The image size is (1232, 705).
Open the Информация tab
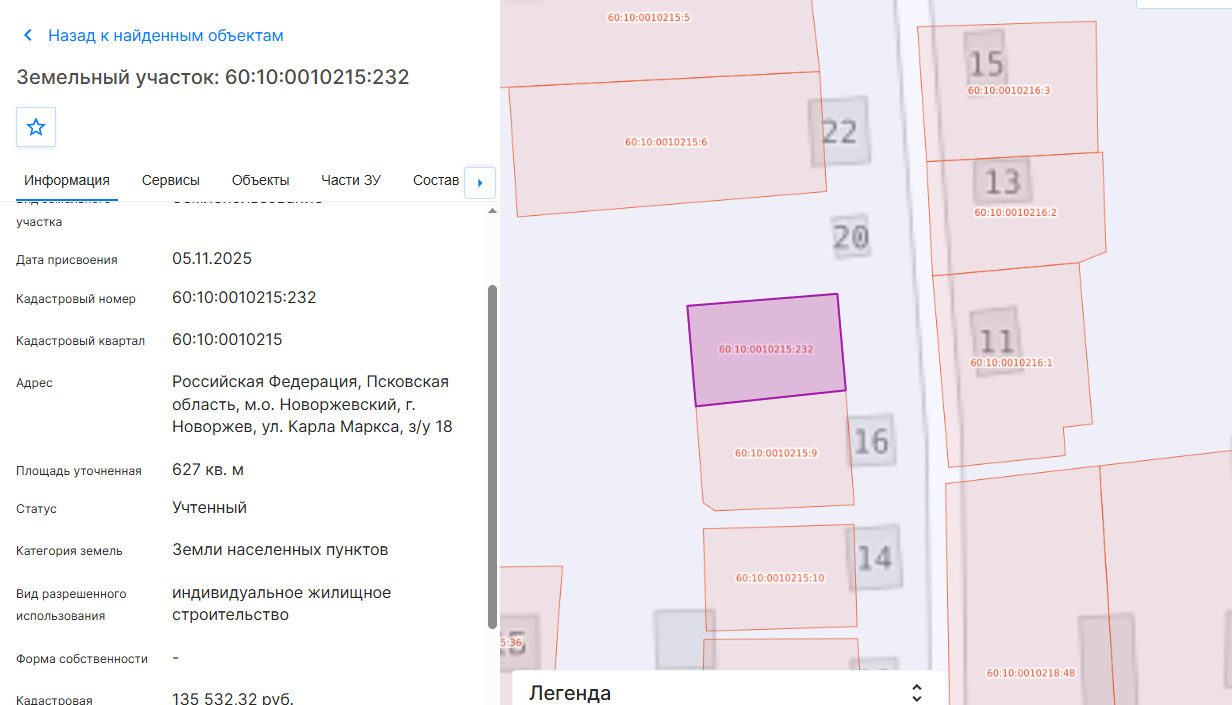(x=67, y=180)
